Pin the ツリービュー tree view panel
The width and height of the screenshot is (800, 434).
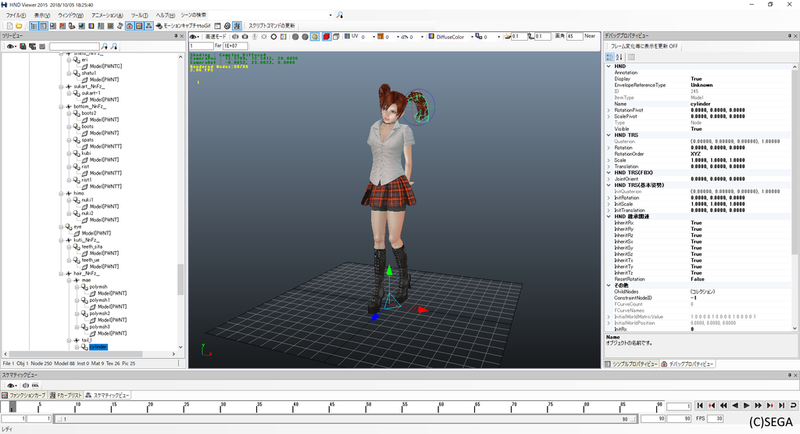click(176, 36)
